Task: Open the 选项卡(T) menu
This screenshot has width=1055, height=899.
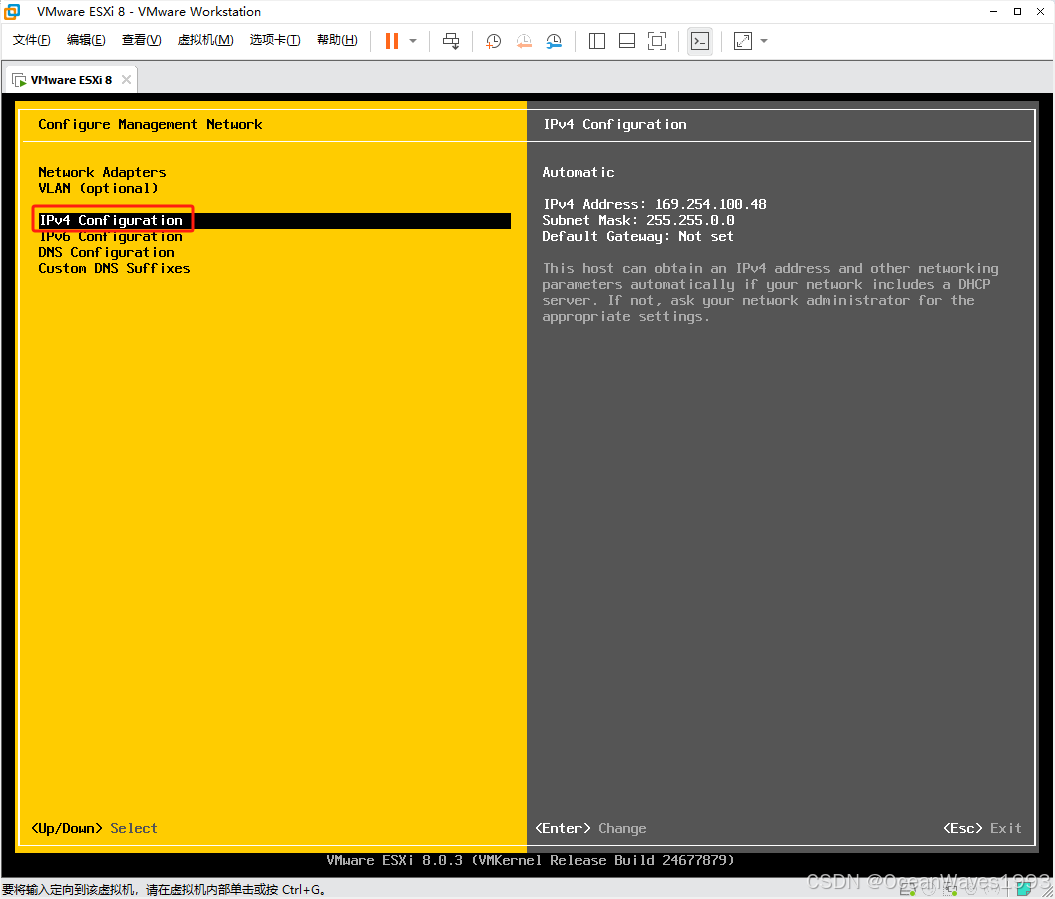Action: pyautogui.click(x=275, y=40)
